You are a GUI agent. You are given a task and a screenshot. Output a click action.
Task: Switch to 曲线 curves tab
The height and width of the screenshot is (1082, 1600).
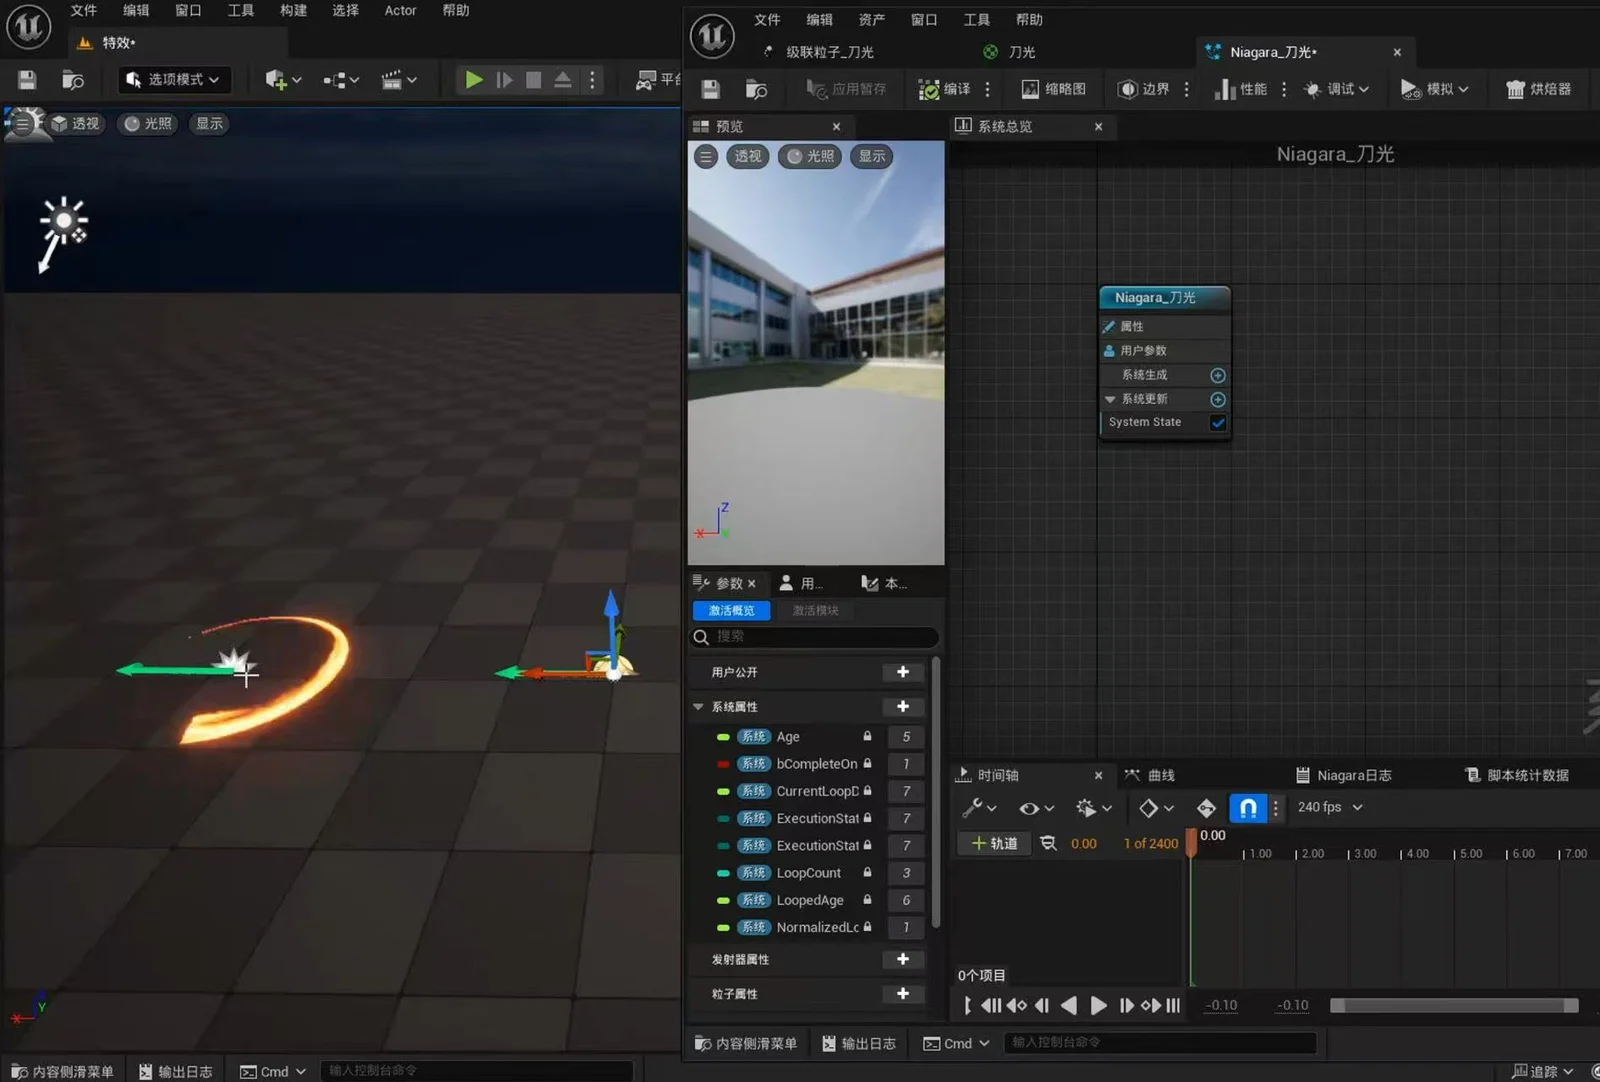(1150, 775)
